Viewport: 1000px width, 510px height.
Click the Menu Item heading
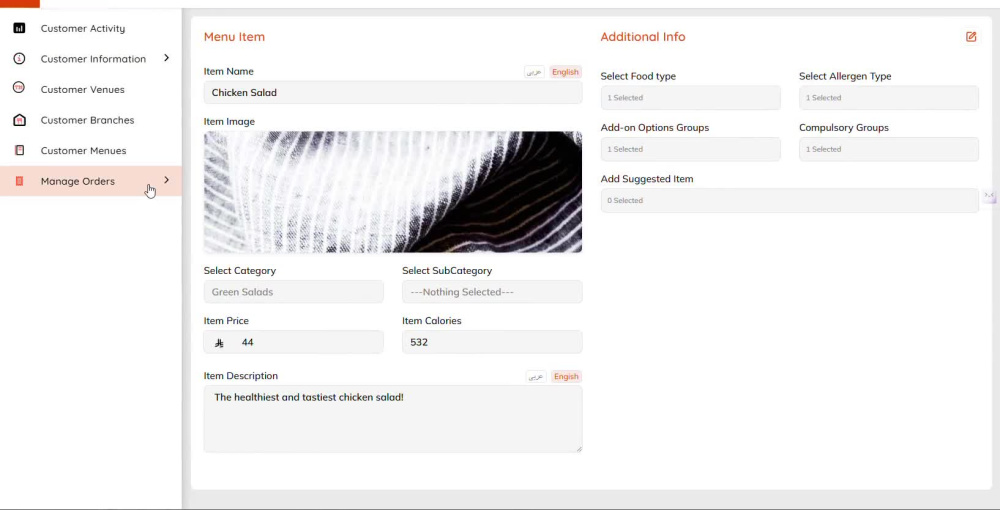click(234, 37)
